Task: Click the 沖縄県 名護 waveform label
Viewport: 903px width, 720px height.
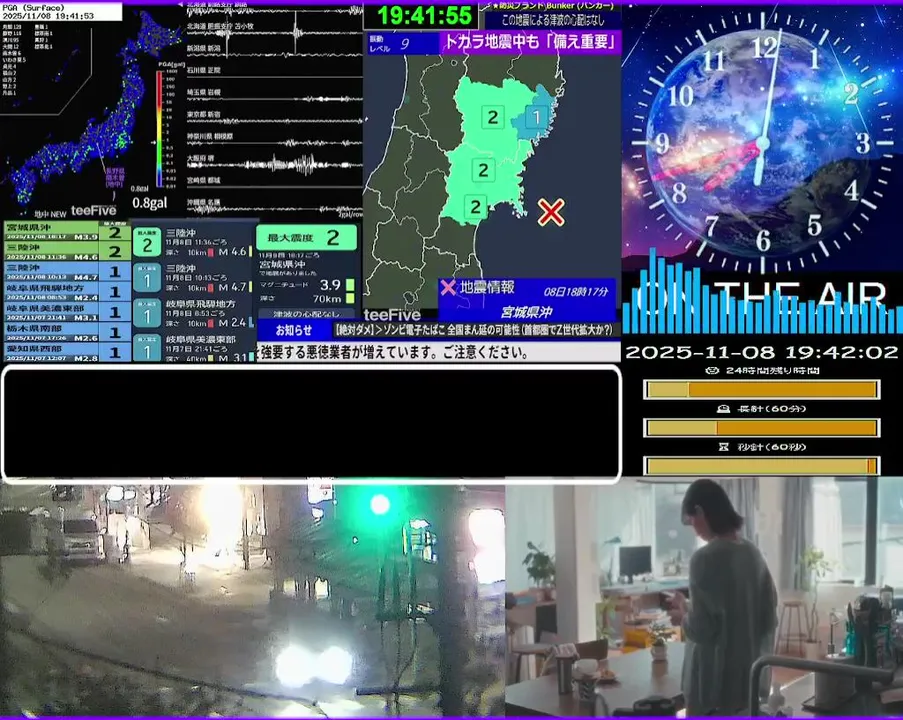Action: (x=203, y=203)
